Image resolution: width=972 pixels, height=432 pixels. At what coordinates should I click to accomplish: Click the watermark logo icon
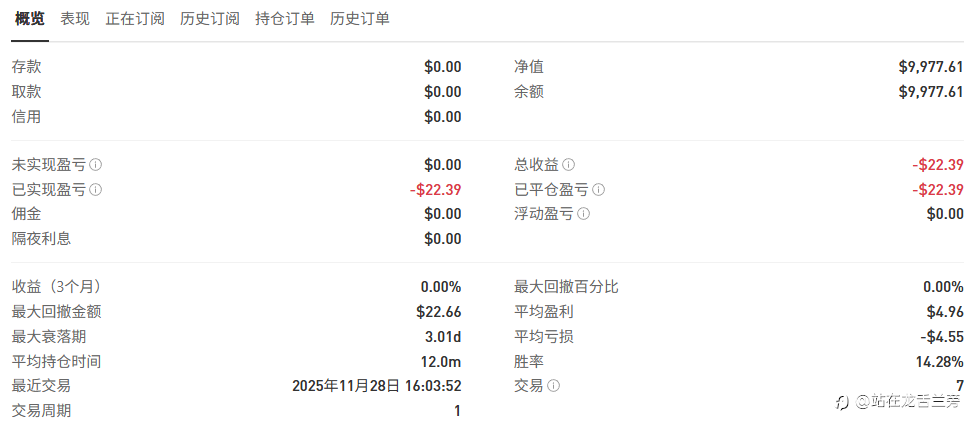(x=841, y=402)
